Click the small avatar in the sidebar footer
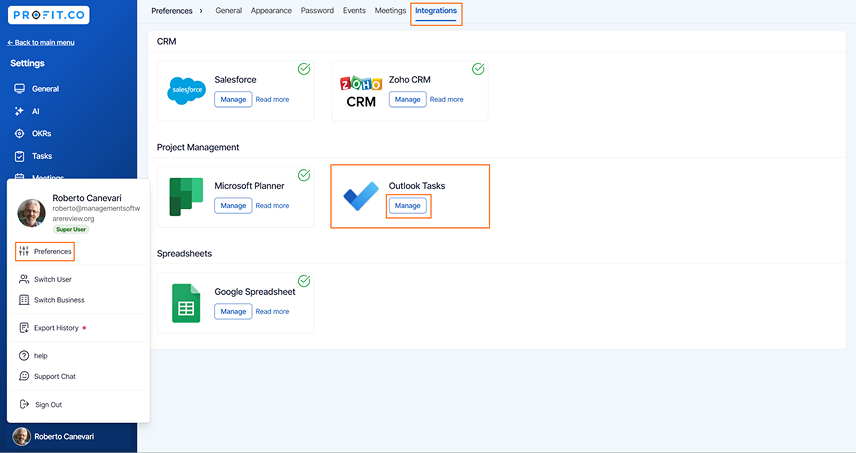Viewport: 856px width, 453px height. coord(21,437)
